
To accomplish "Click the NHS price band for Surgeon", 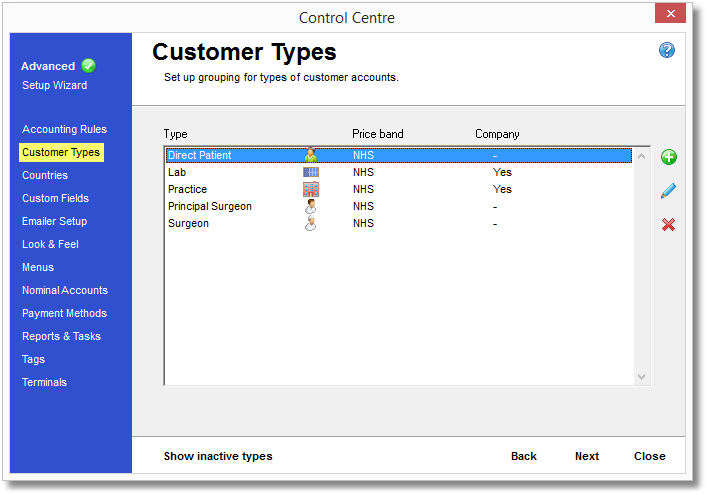I will (363, 224).
